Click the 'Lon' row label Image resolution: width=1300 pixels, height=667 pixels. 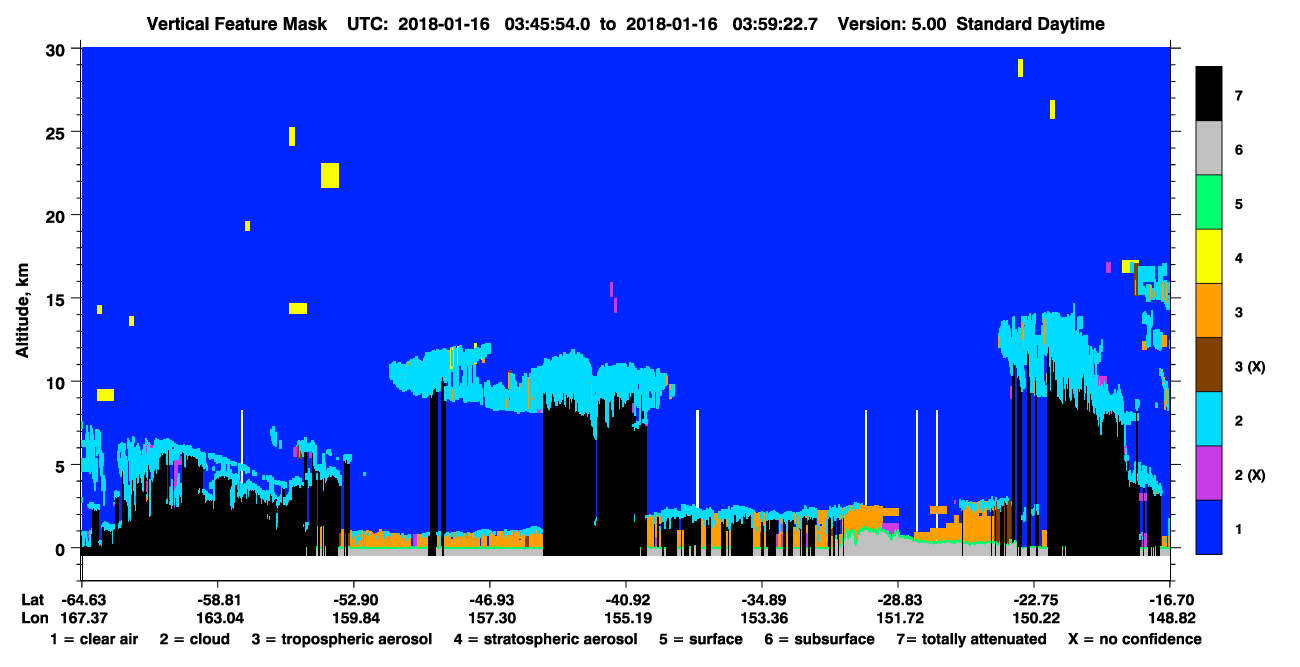click(x=34, y=618)
